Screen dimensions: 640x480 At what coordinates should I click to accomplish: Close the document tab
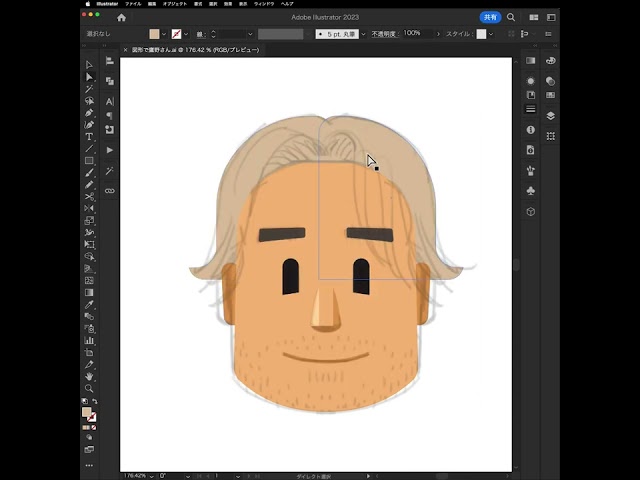point(125,50)
